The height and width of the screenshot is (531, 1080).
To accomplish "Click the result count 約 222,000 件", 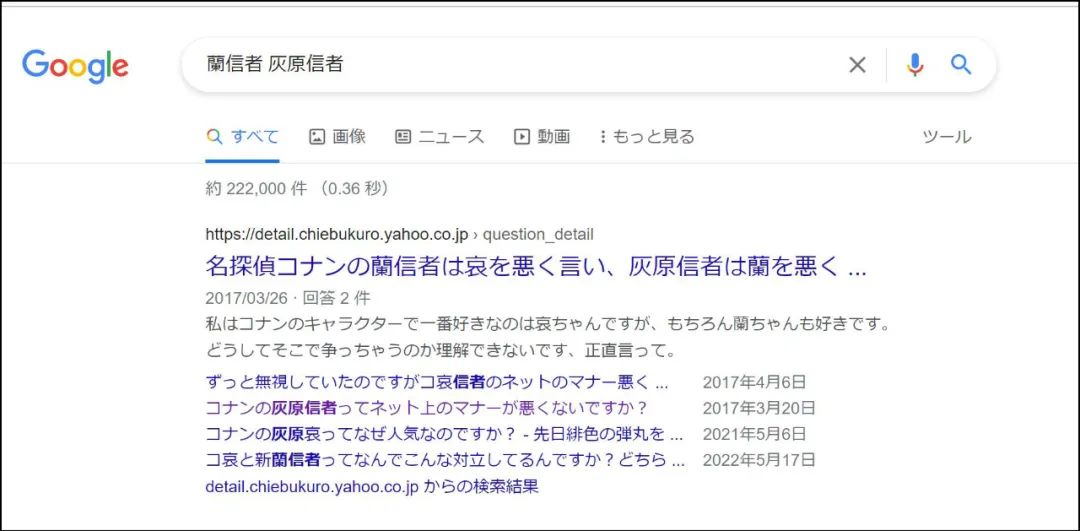I will point(256,188).
